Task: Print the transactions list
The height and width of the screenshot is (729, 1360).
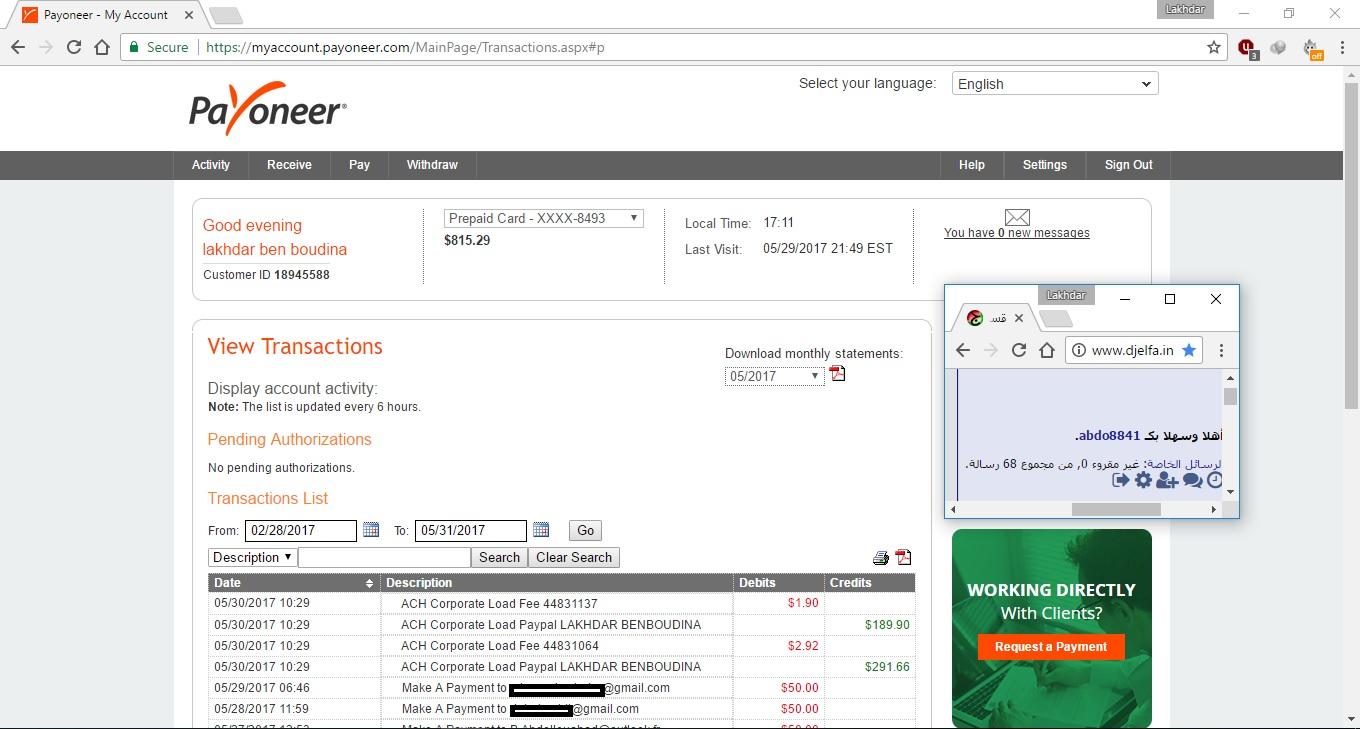Action: 881,558
